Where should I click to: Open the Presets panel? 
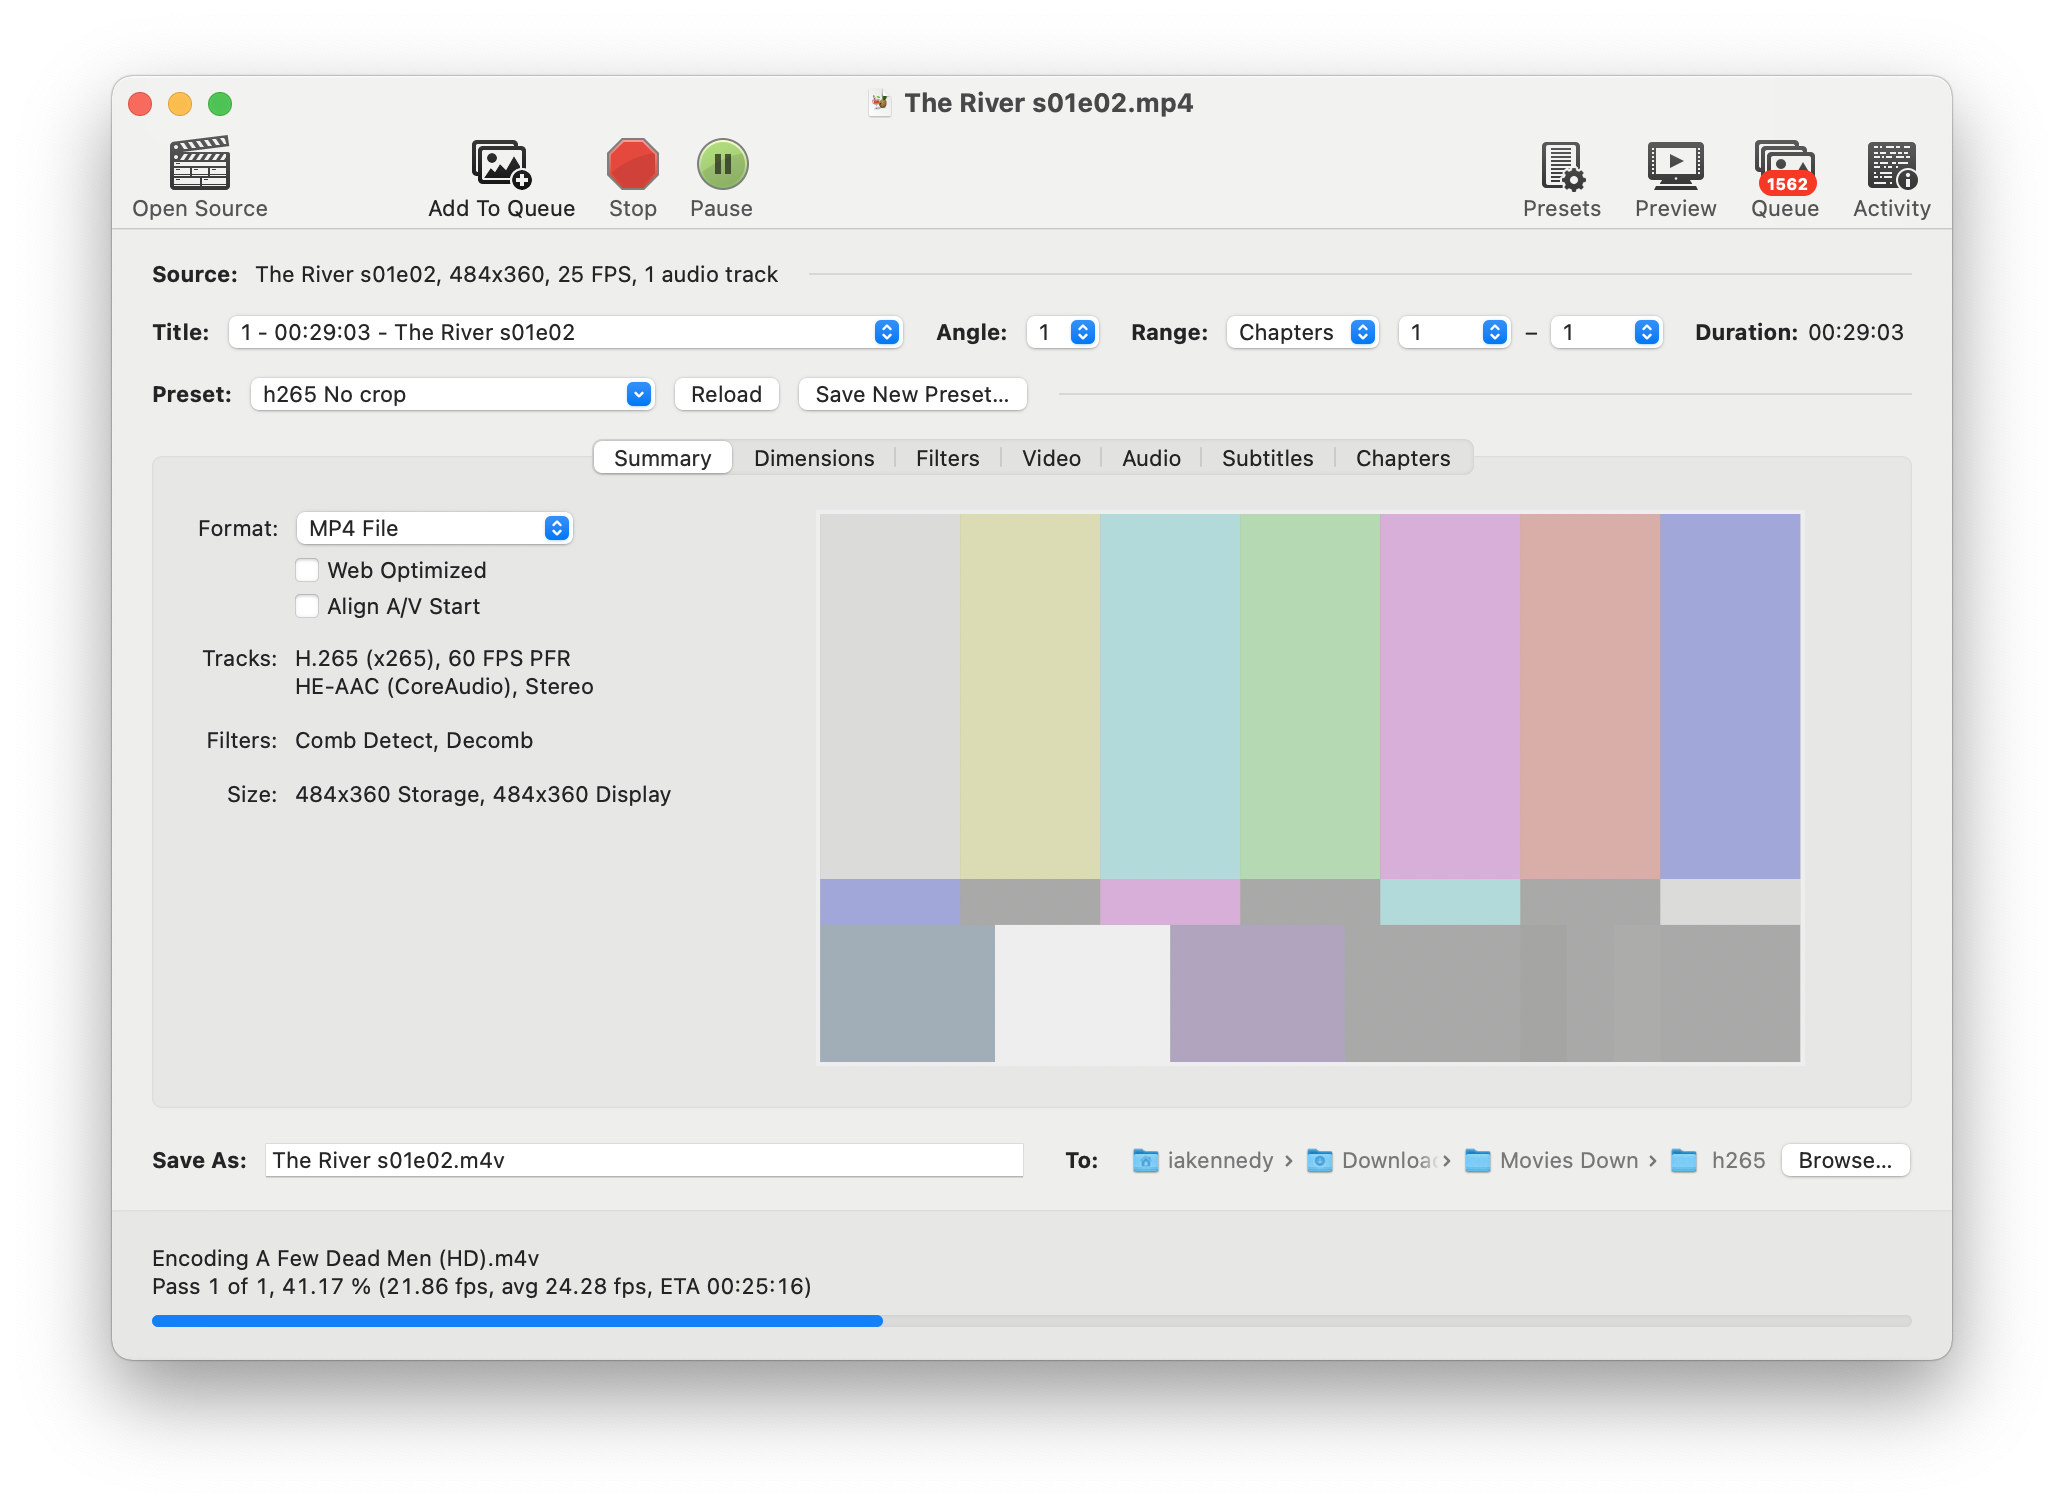[x=1560, y=175]
